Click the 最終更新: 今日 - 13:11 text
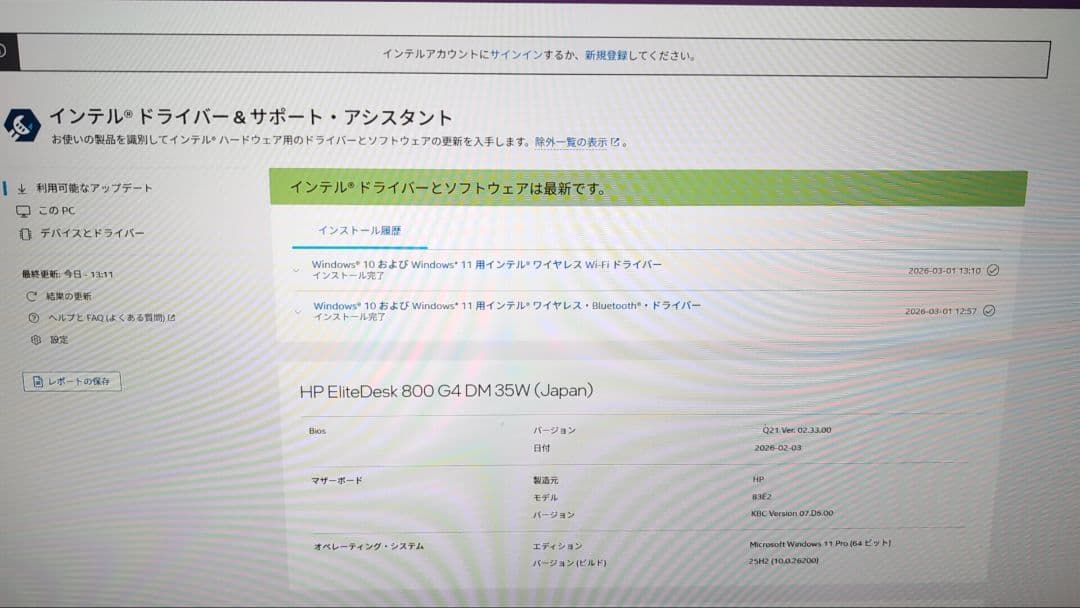The height and width of the screenshot is (608, 1080). (x=68, y=274)
